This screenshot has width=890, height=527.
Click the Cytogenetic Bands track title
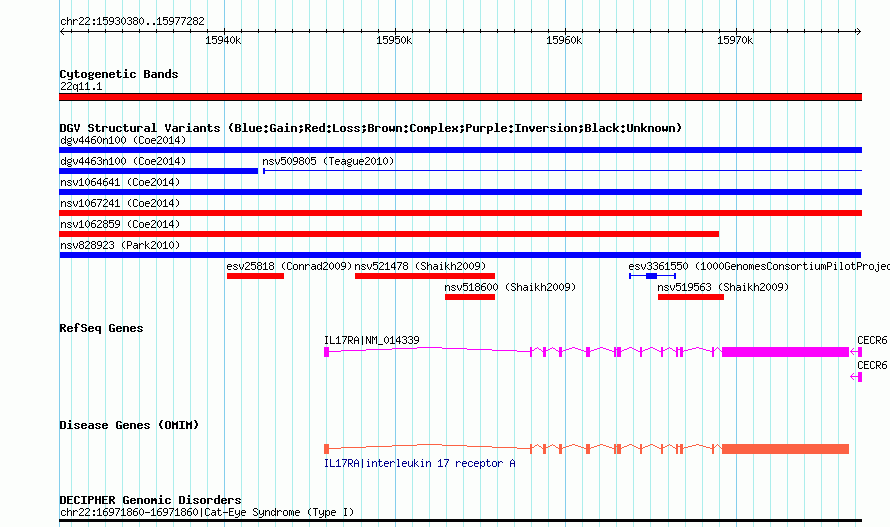(x=119, y=74)
